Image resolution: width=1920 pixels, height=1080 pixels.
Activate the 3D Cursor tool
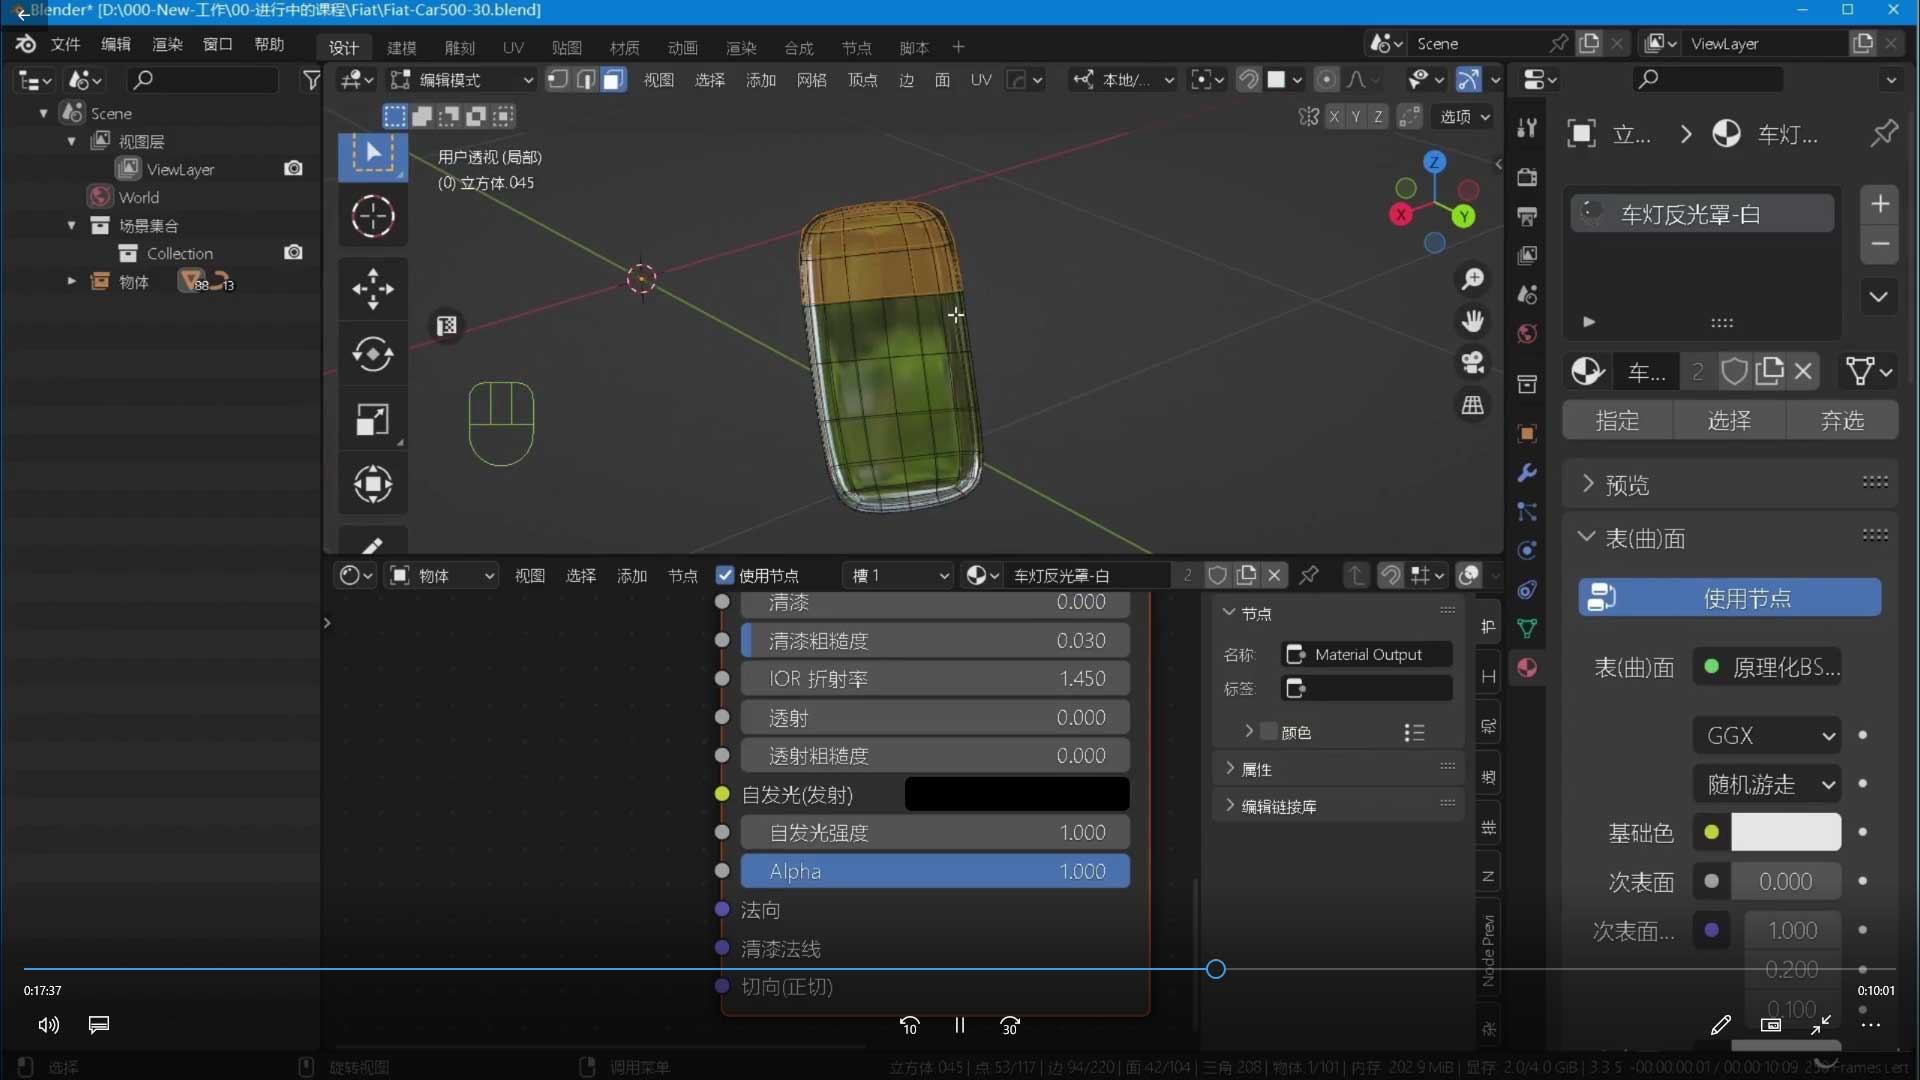tap(373, 216)
